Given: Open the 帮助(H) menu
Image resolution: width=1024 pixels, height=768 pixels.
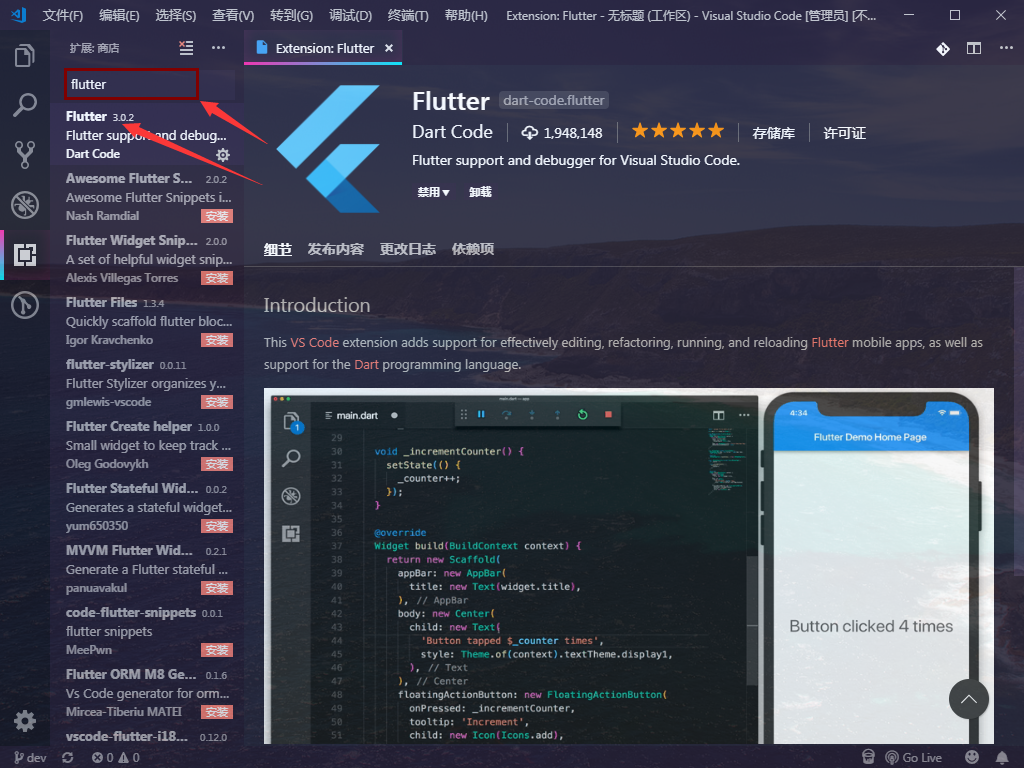Looking at the screenshot, I should click(466, 15).
